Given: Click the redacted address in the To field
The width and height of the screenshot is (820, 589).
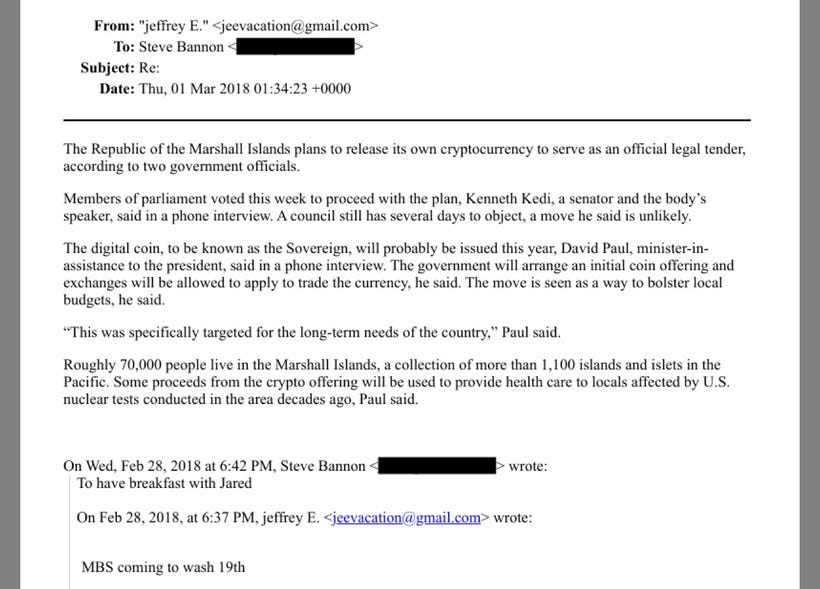Looking at the screenshot, I should 295,47.
